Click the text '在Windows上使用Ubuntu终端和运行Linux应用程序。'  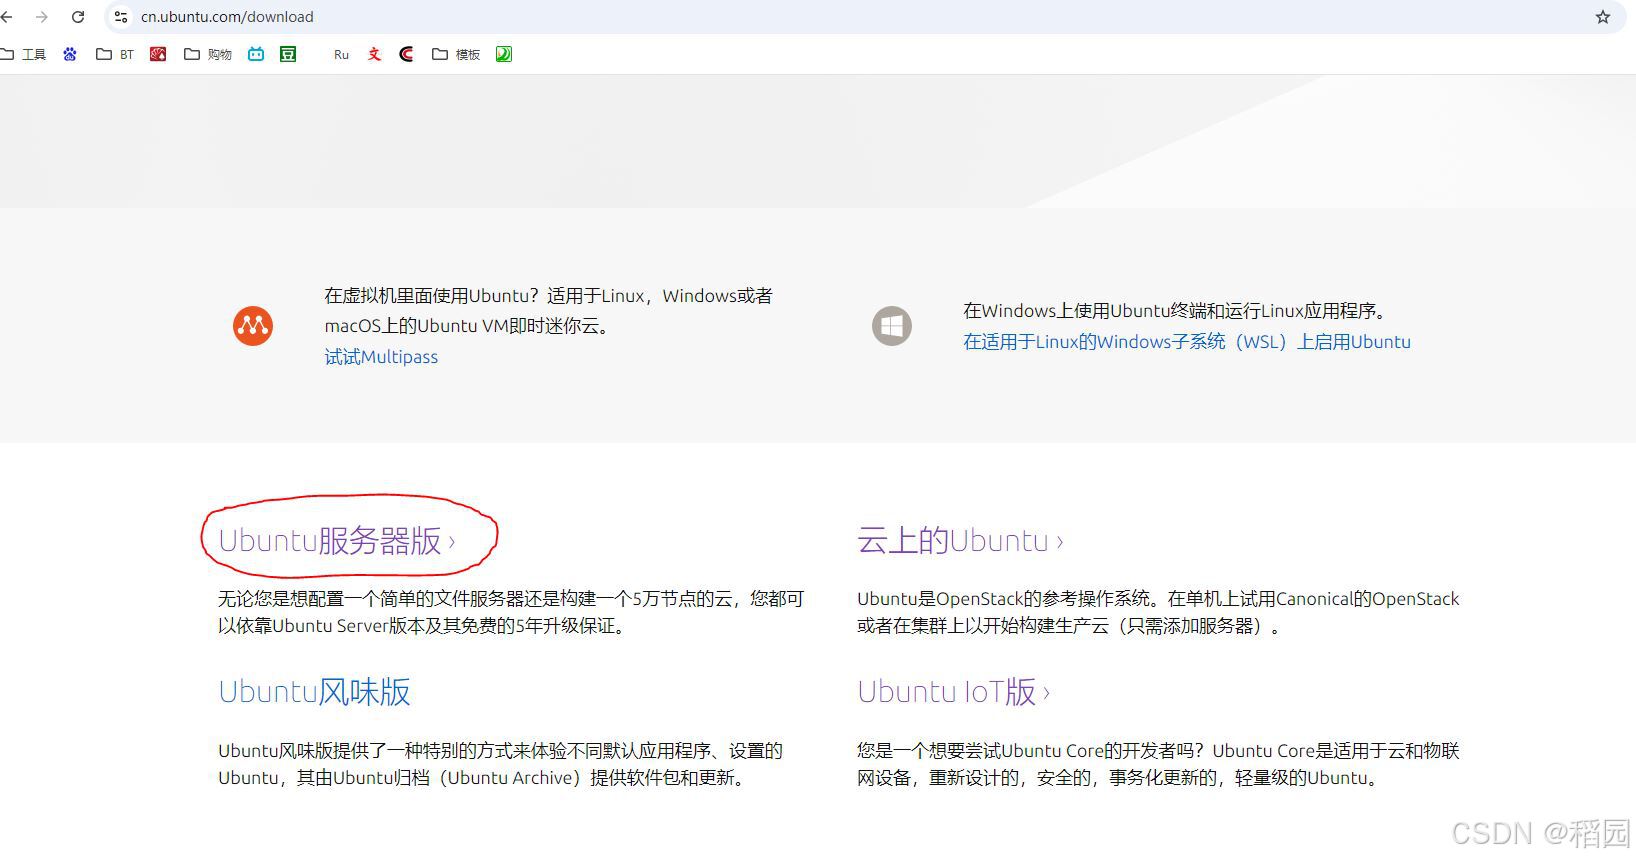pos(1175,311)
